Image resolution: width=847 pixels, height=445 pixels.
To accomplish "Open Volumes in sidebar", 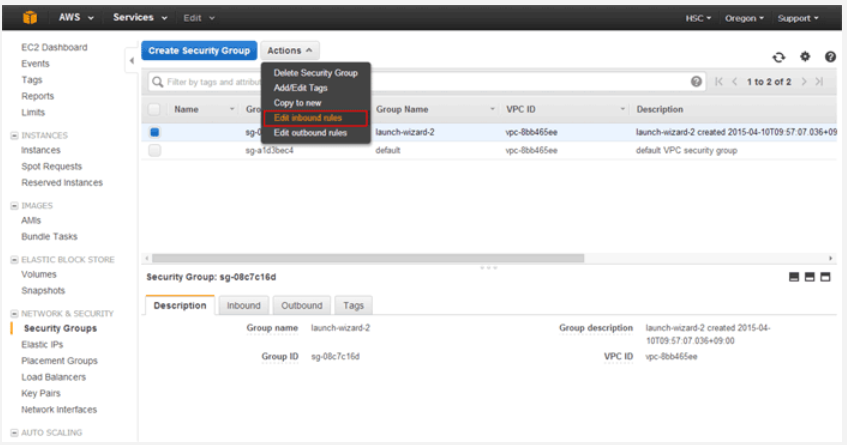I will tap(38, 274).
